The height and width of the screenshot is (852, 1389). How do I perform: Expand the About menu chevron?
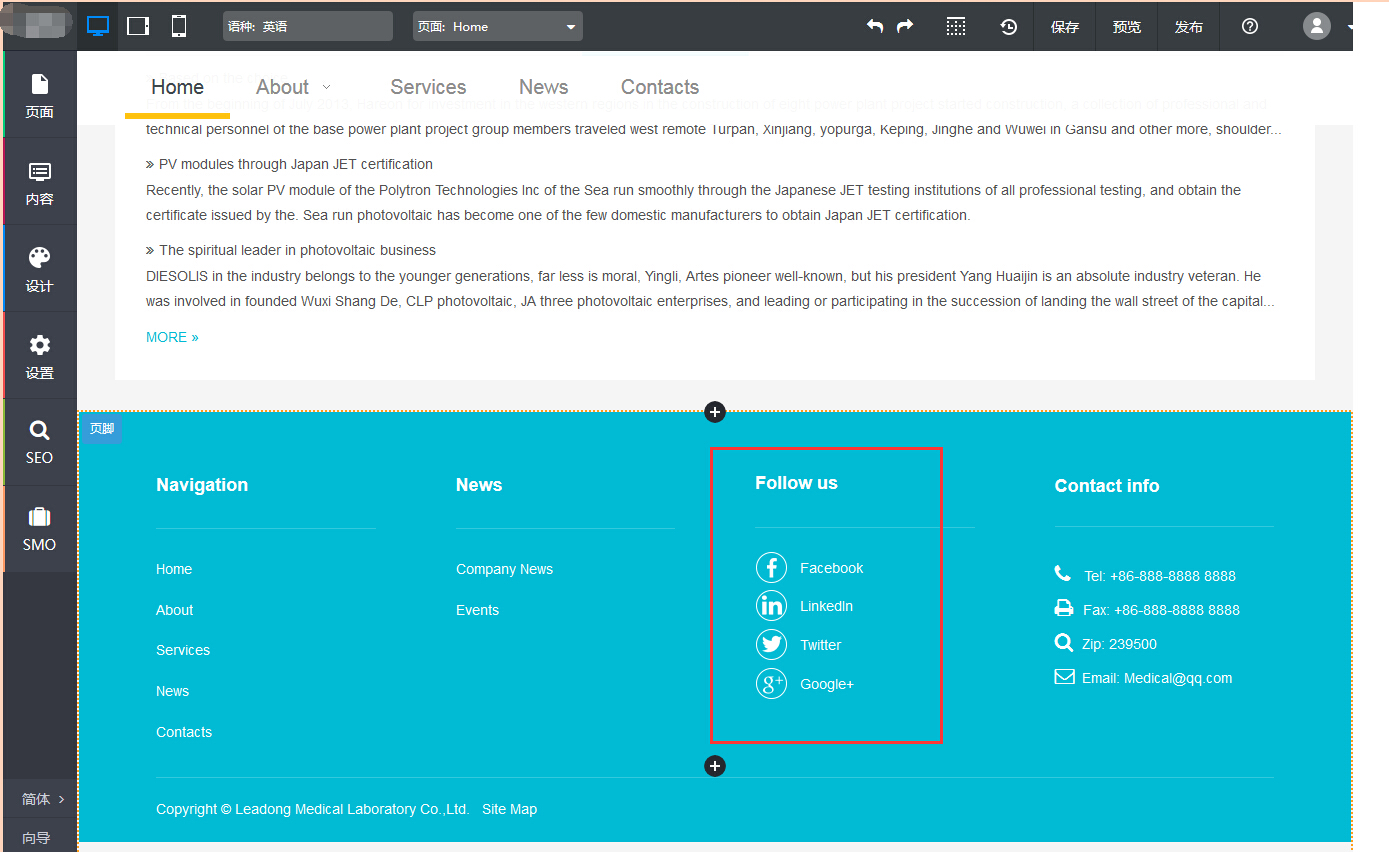click(x=326, y=88)
